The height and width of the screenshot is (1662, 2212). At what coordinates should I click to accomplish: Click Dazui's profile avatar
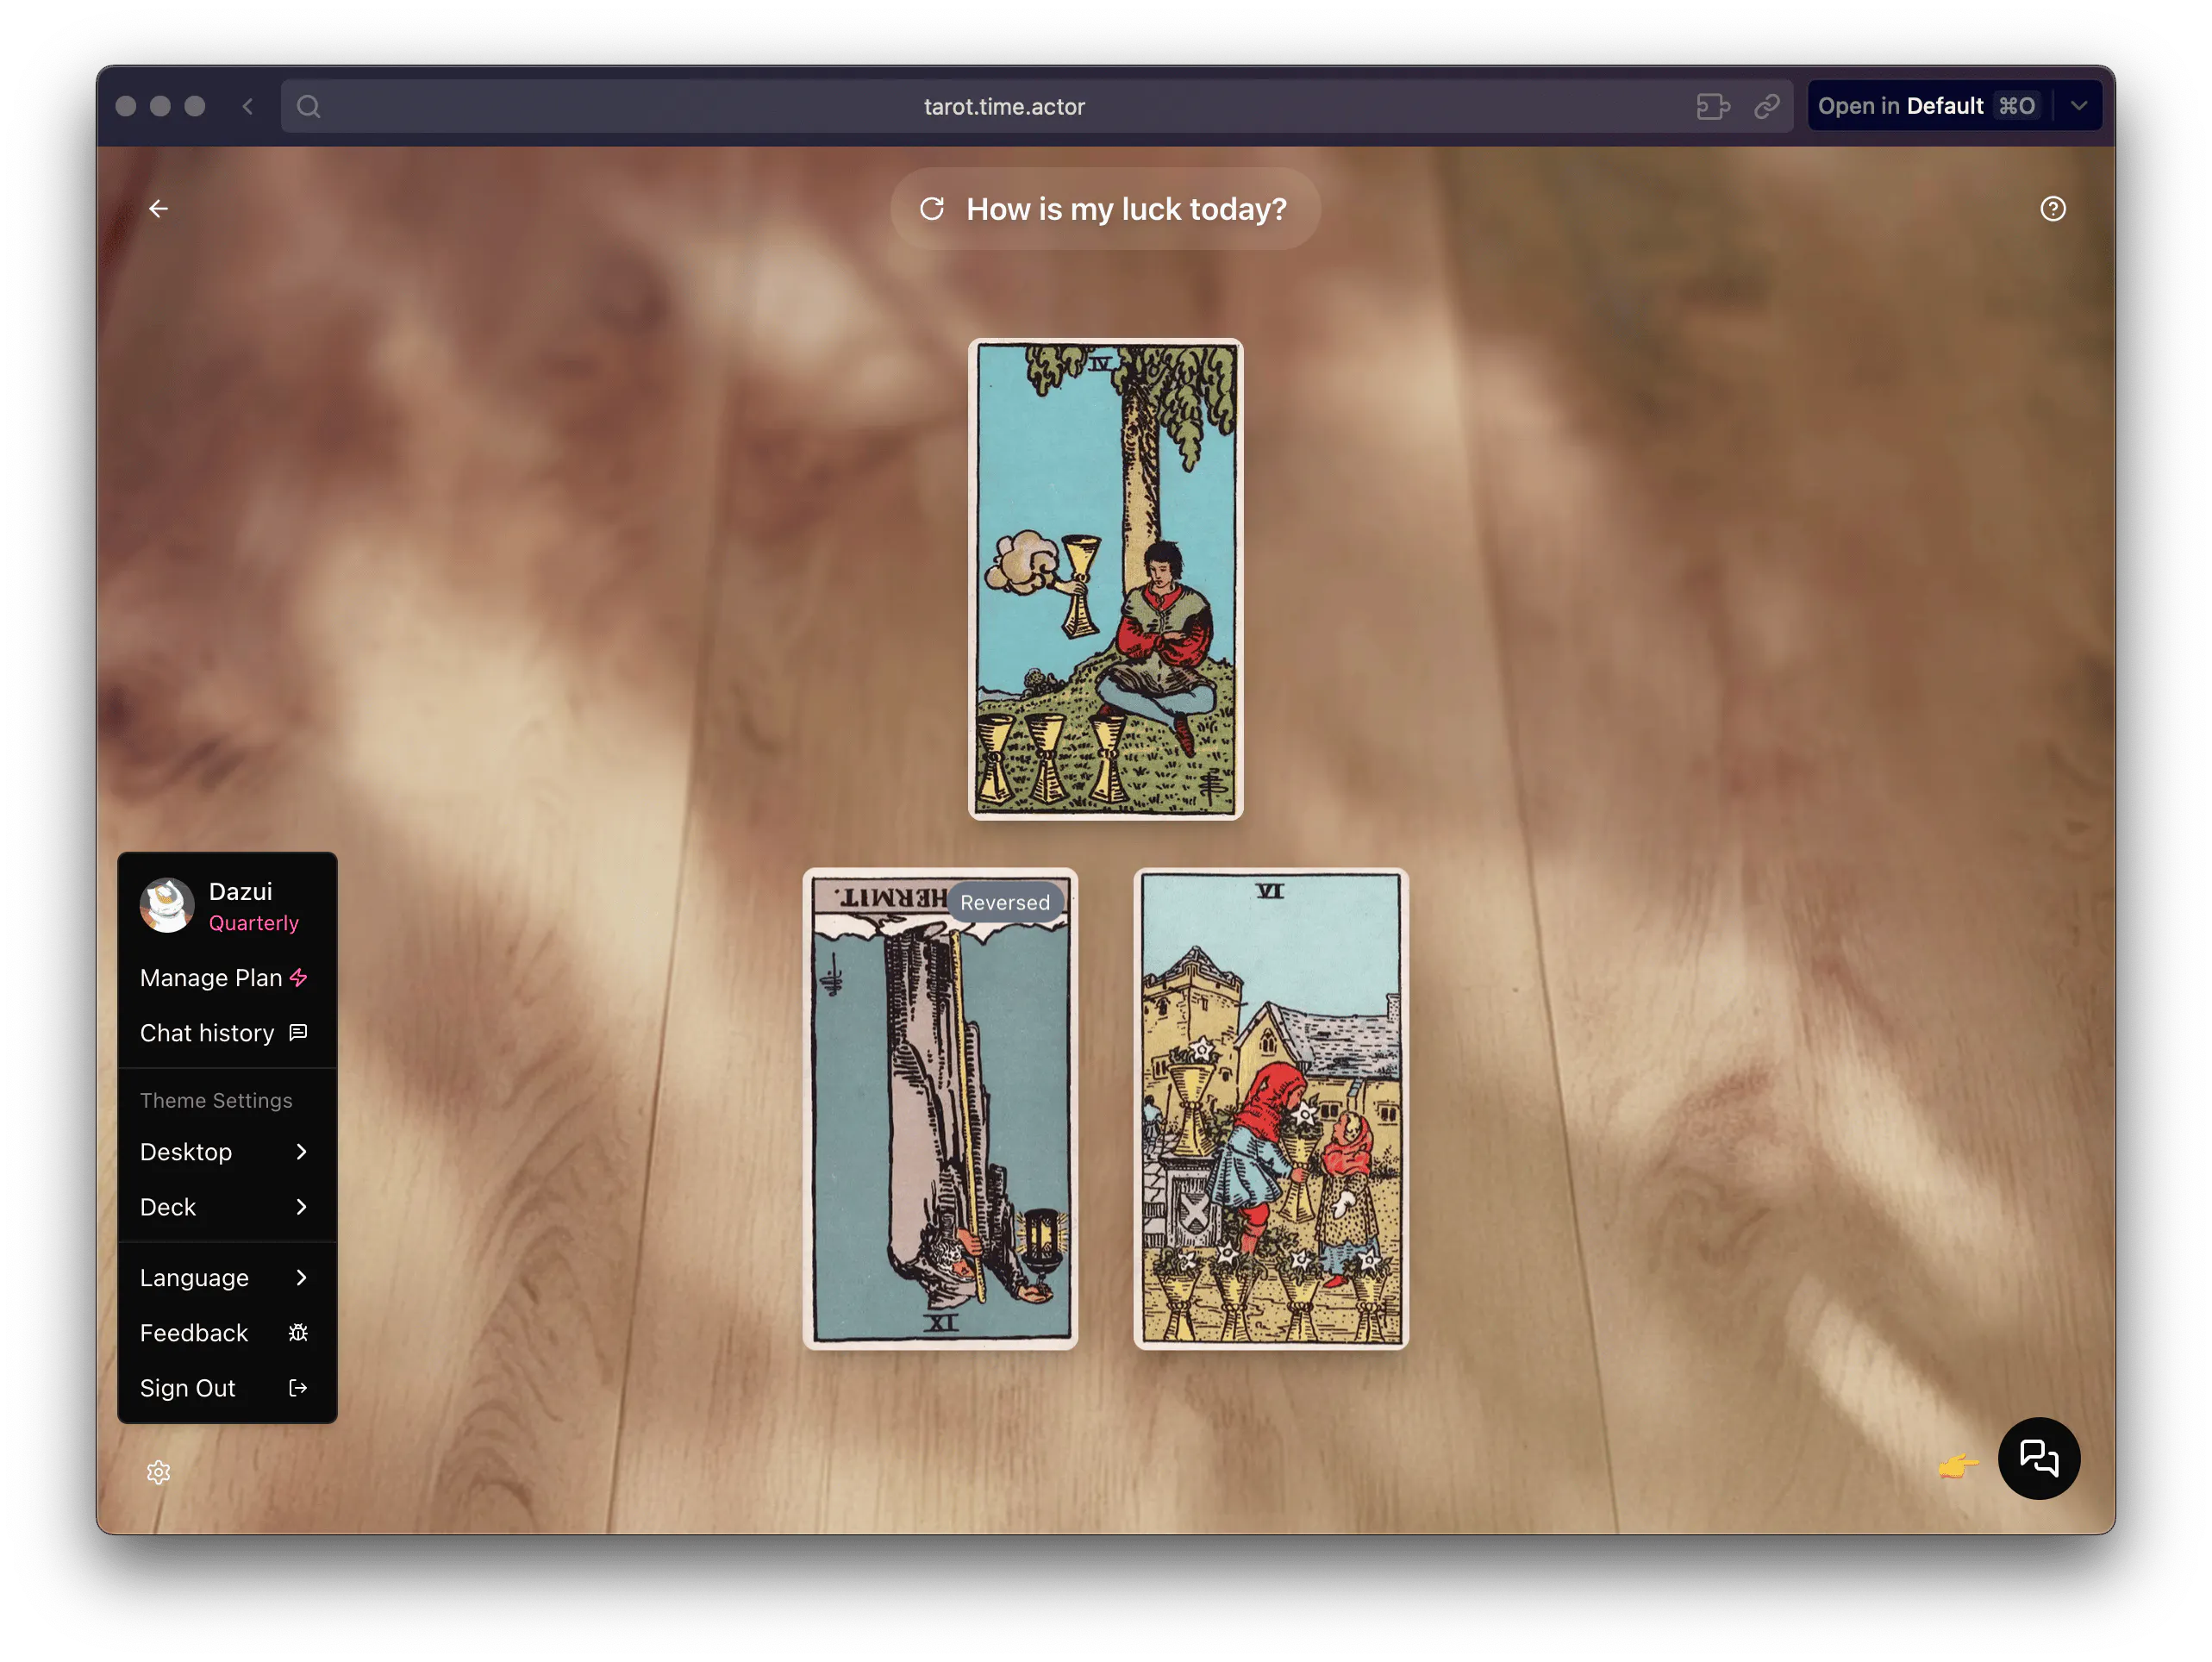point(167,905)
